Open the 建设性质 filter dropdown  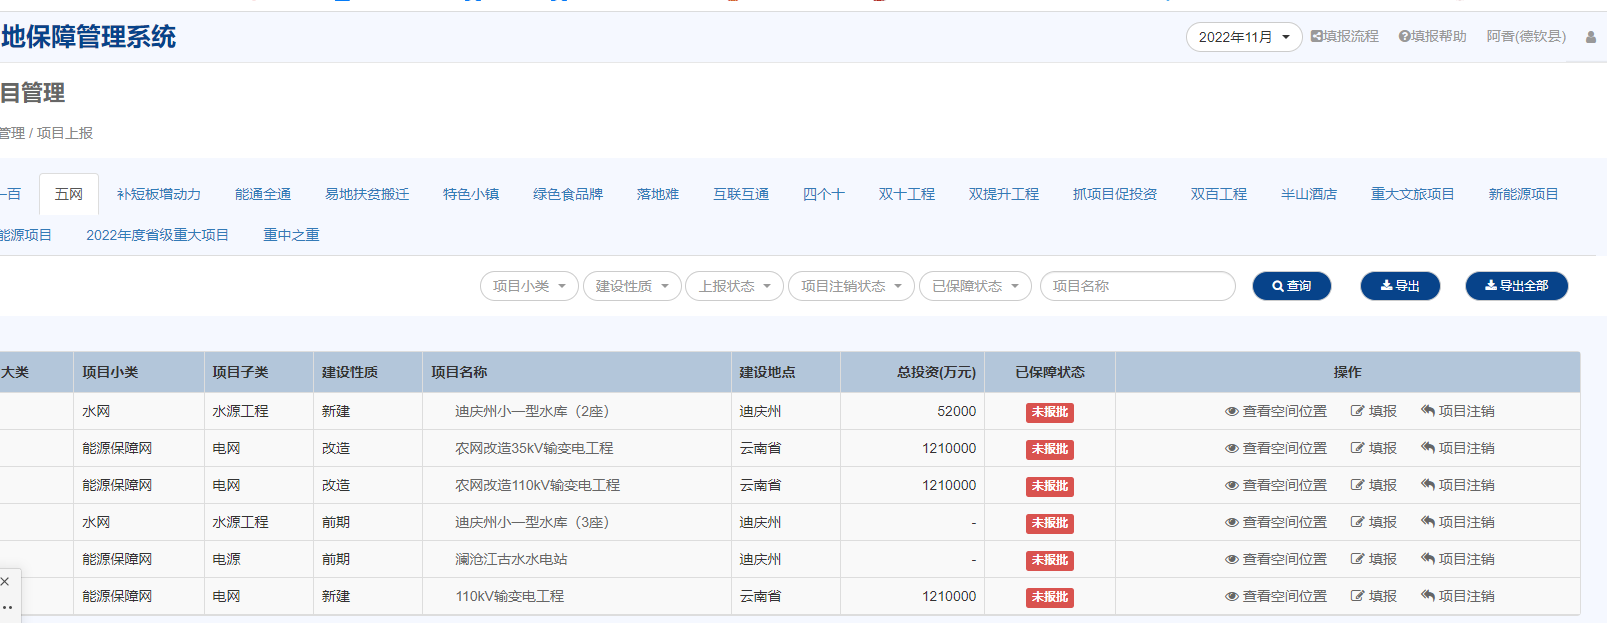(632, 286)
